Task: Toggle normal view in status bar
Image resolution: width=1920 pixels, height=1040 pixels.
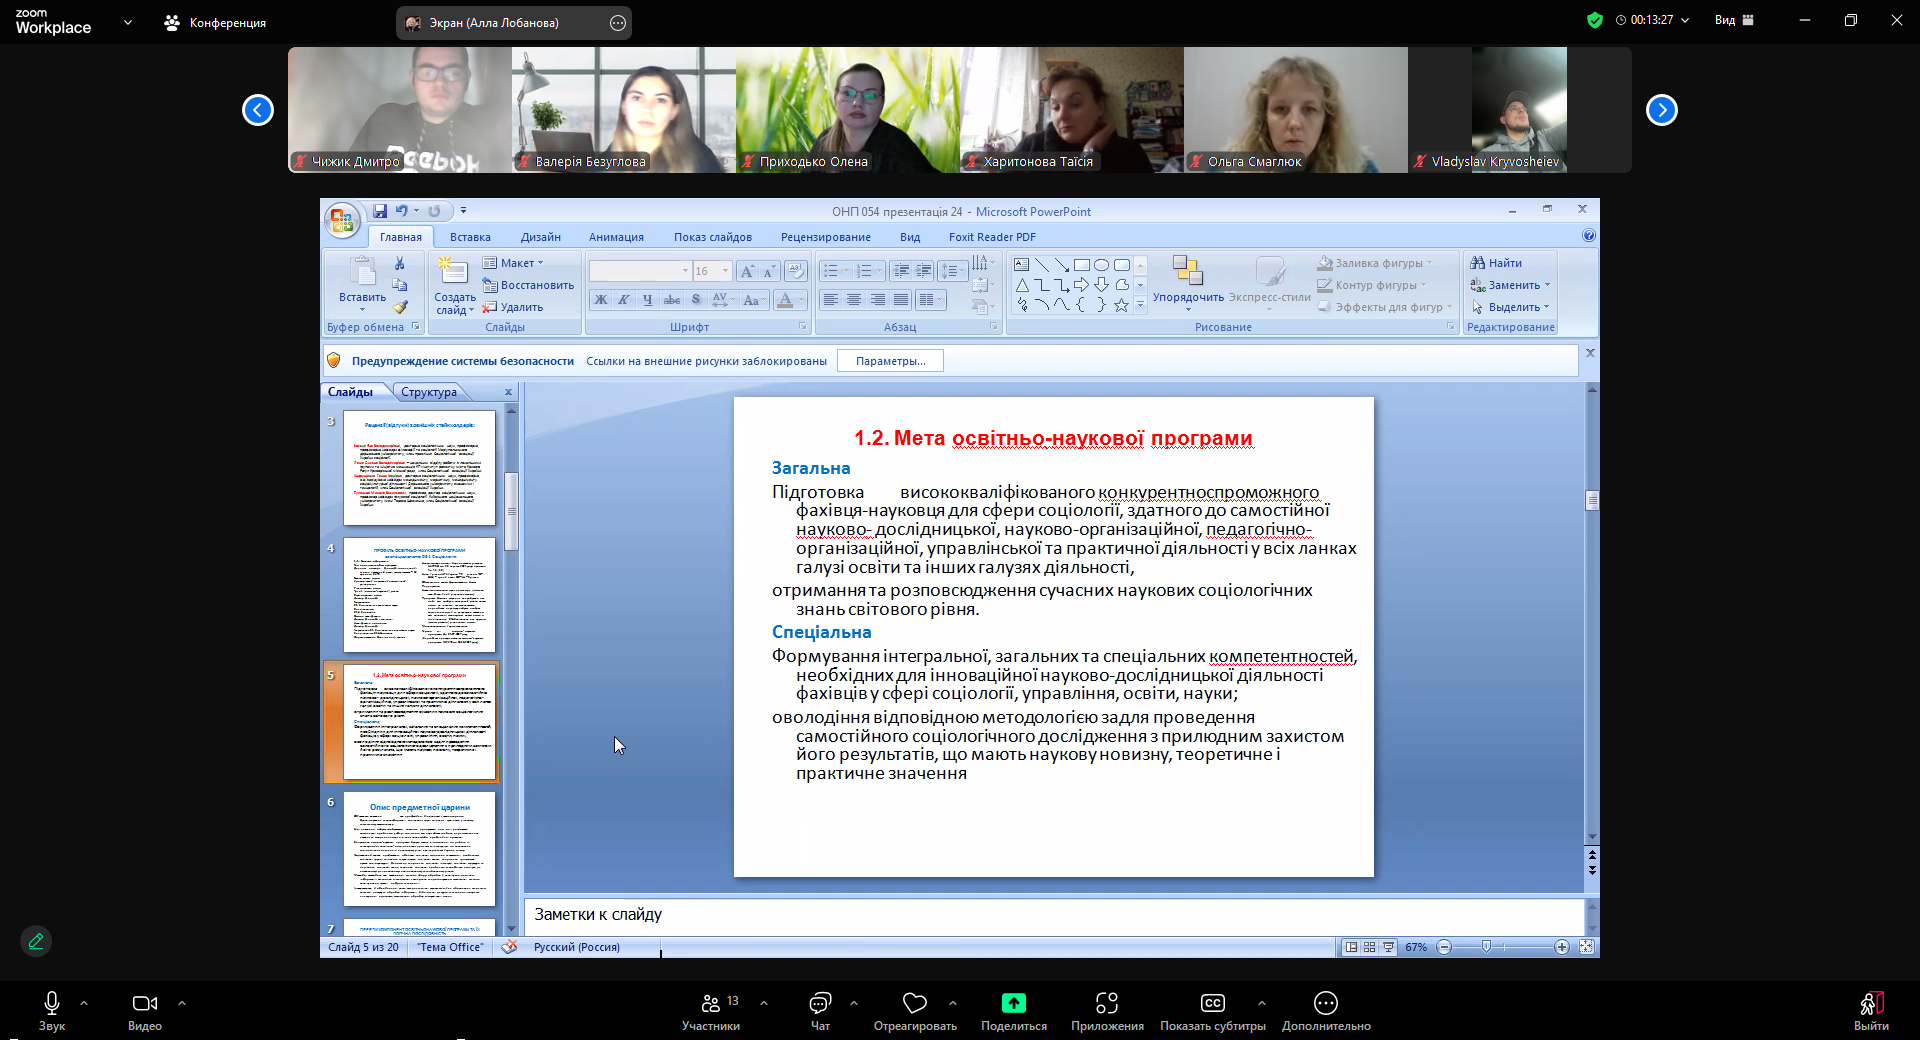Action: (1351, 947)
